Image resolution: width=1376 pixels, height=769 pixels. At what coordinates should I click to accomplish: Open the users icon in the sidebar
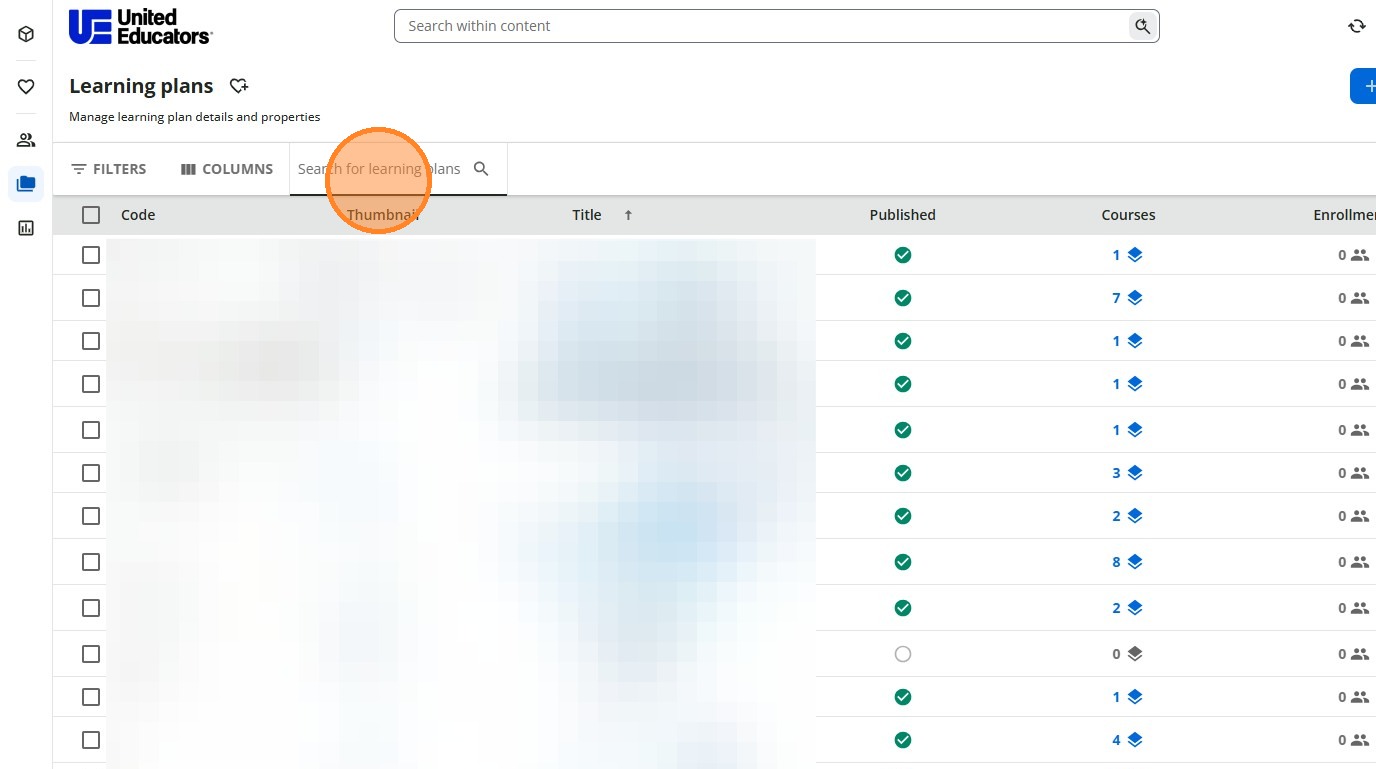point(26,140)
